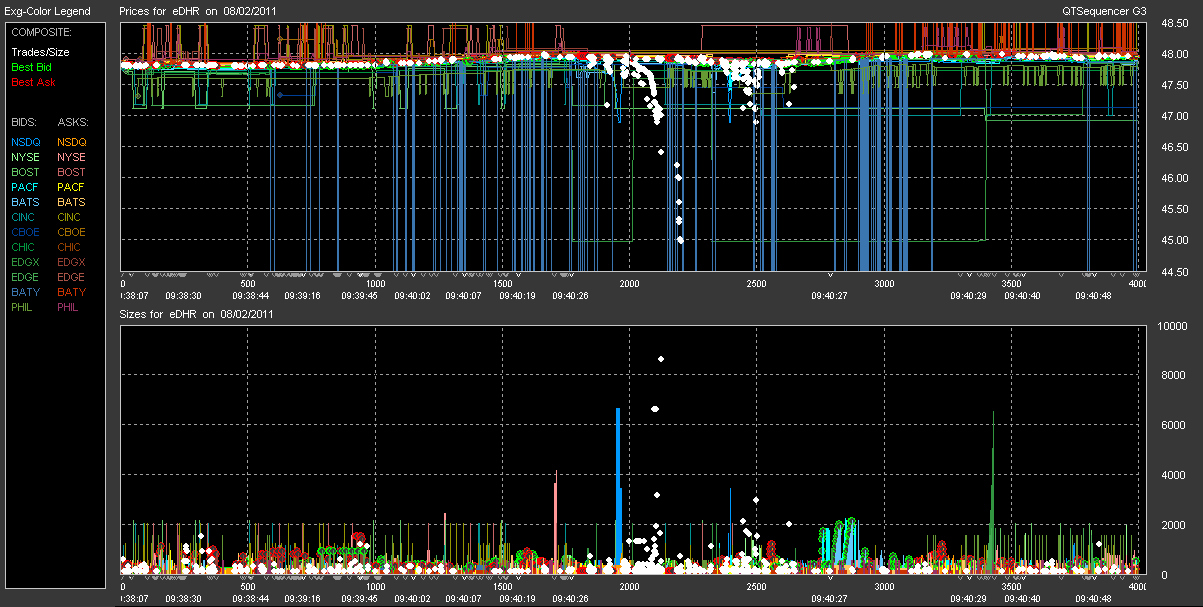The width and height of the screenshot is (1203, 607).
Task: Click the green Best Bid legend label
Action: 30,67
